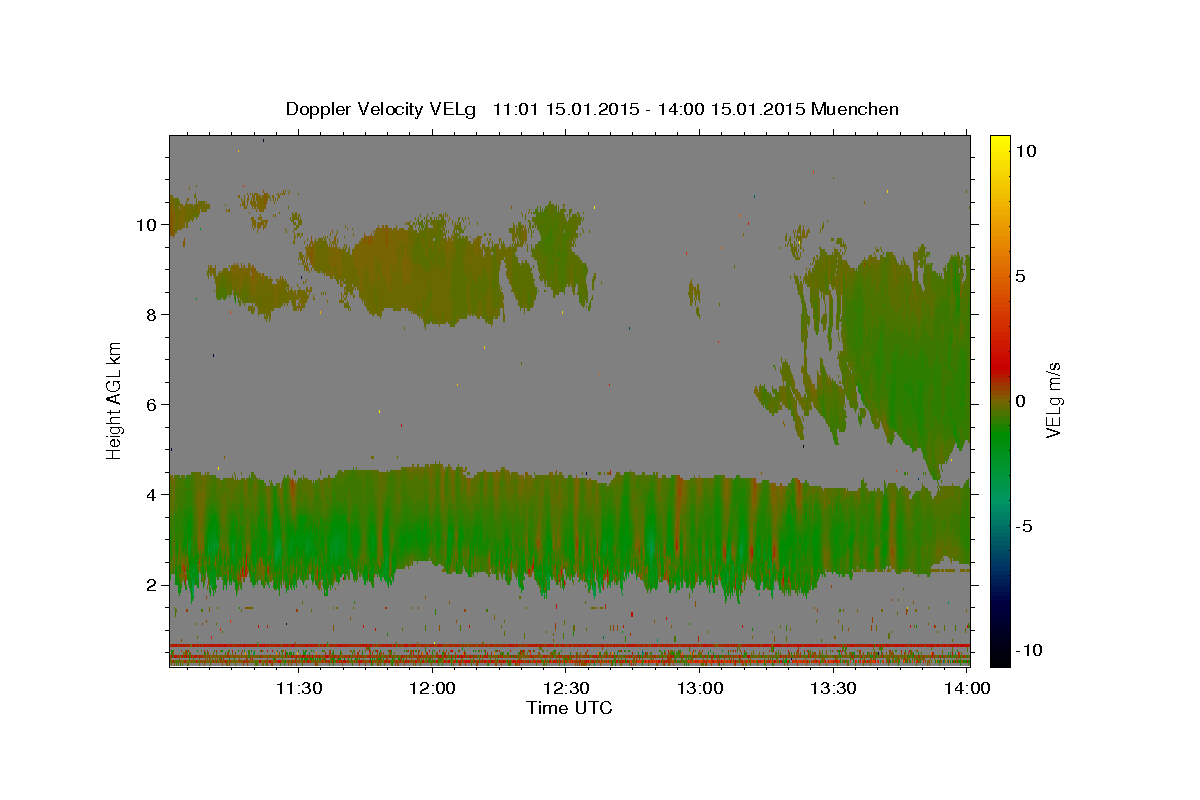This screenshot has height=800, width=1200.
Task: Click the height tick label 10
Action: pyautogui.click(x=146, y=224)
